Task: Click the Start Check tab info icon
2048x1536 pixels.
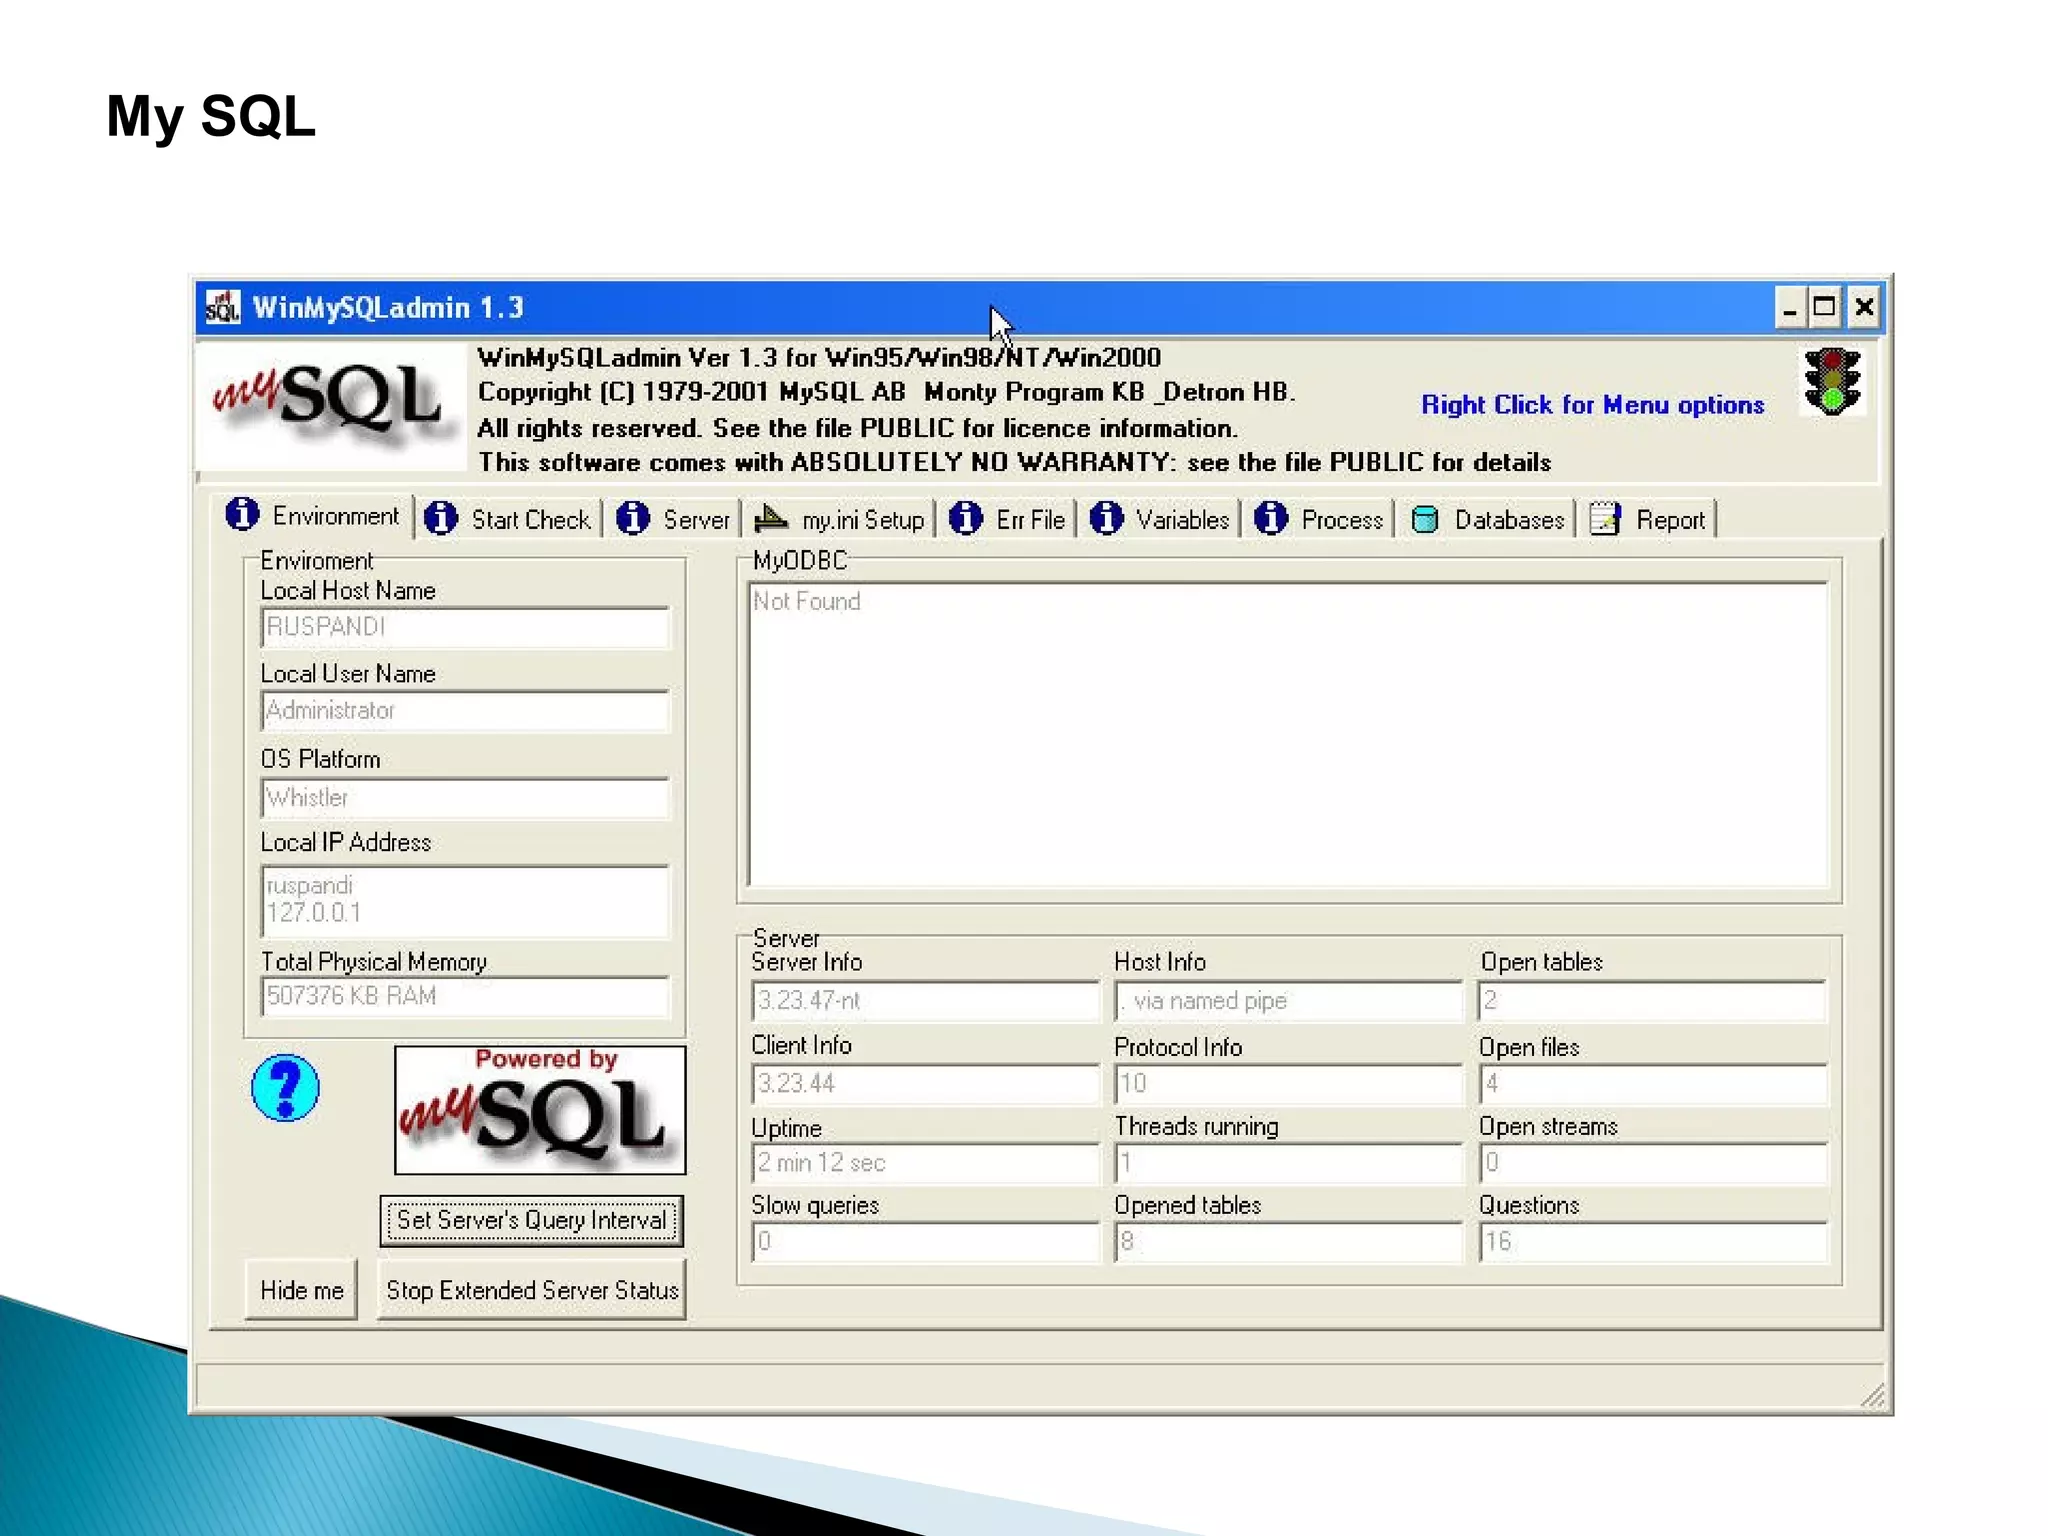Action: pyautogui.click(x=441, y=518)
